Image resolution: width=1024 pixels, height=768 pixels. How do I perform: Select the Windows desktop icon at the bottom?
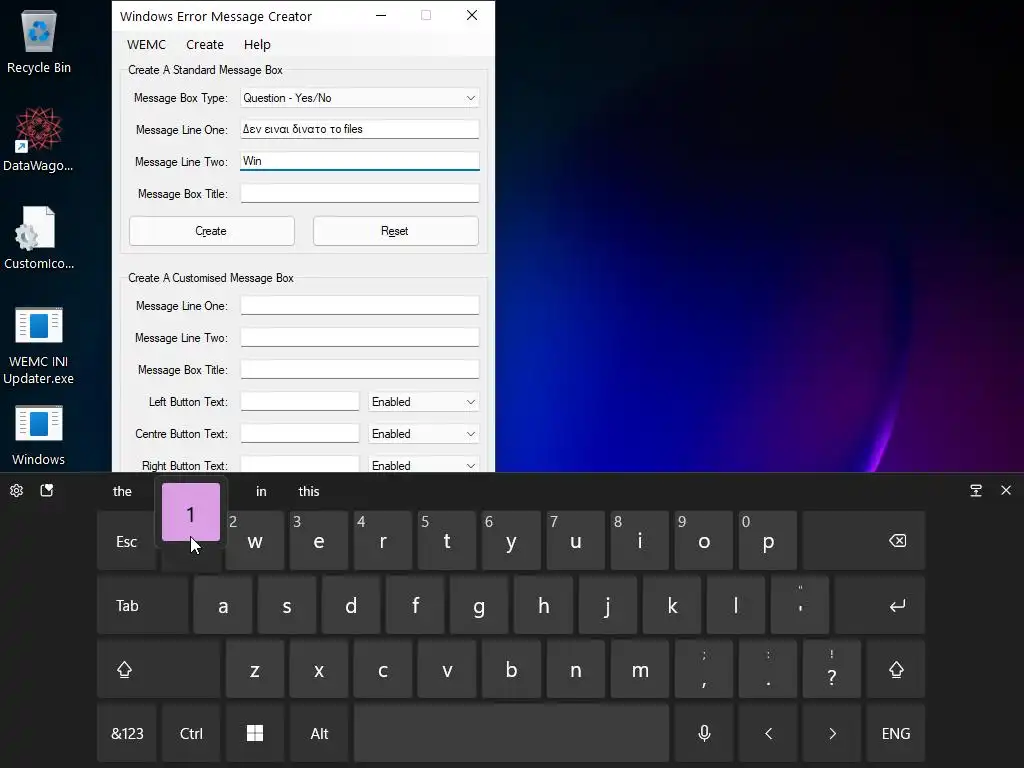(39, 435)
